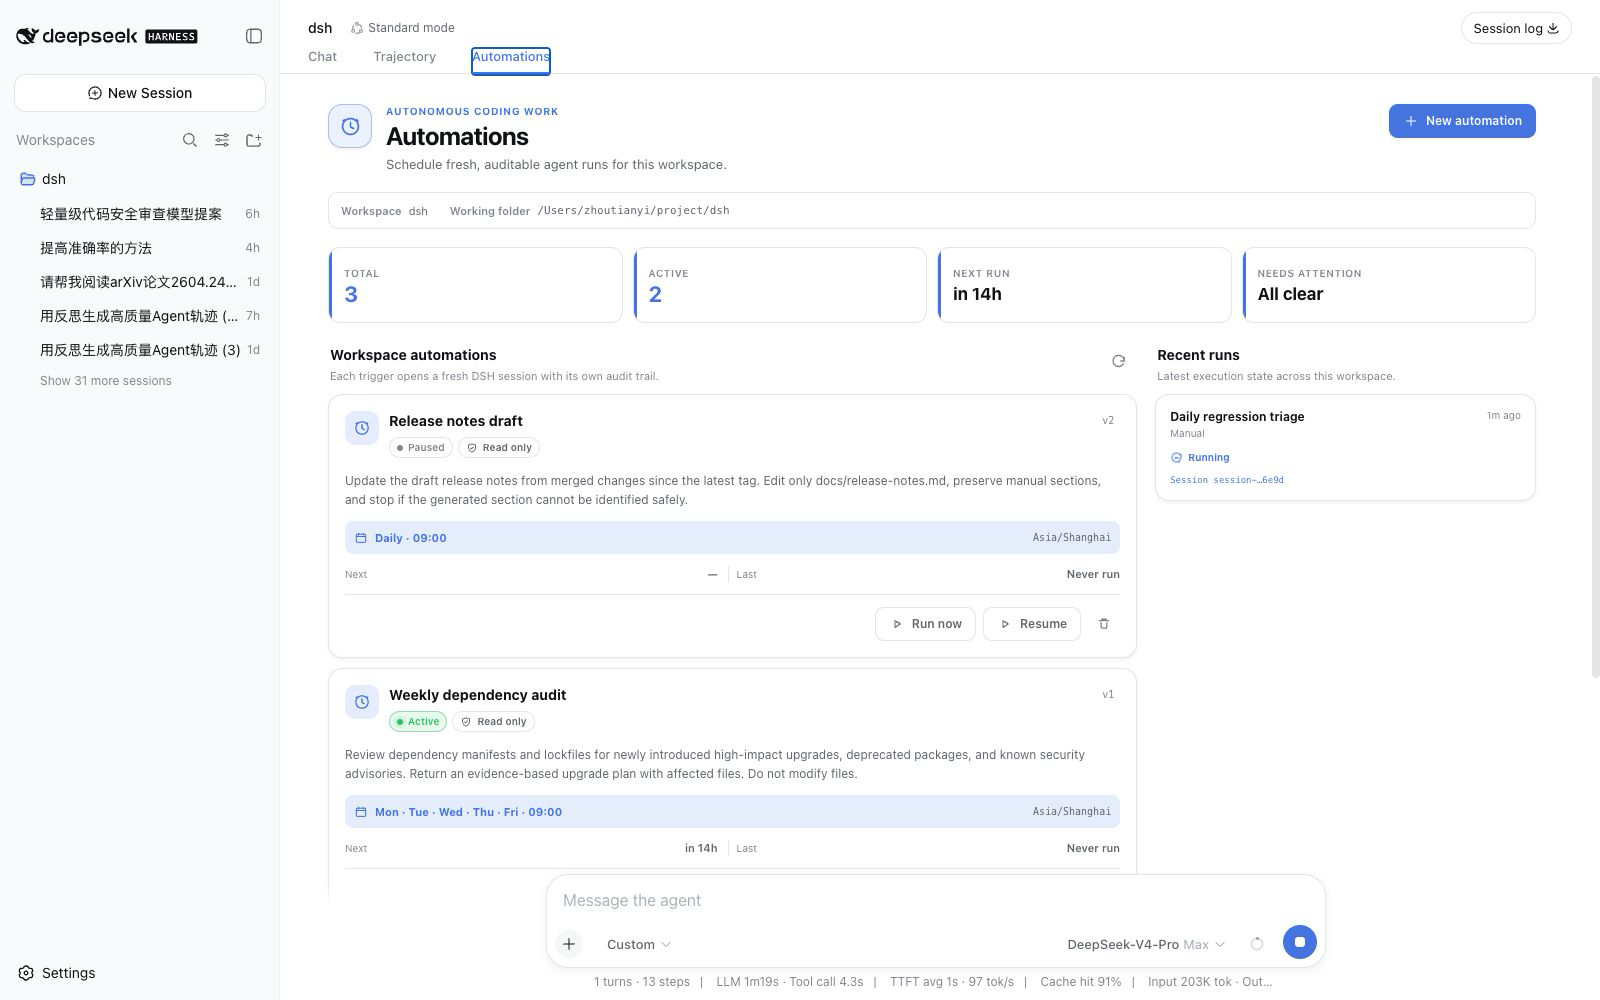This screenshot has height=1000, width=1600.
Task: Click the Mon · Tue · Wed · Thu · Fri · 09:00 schedule
Action: (x=468, y=812)
